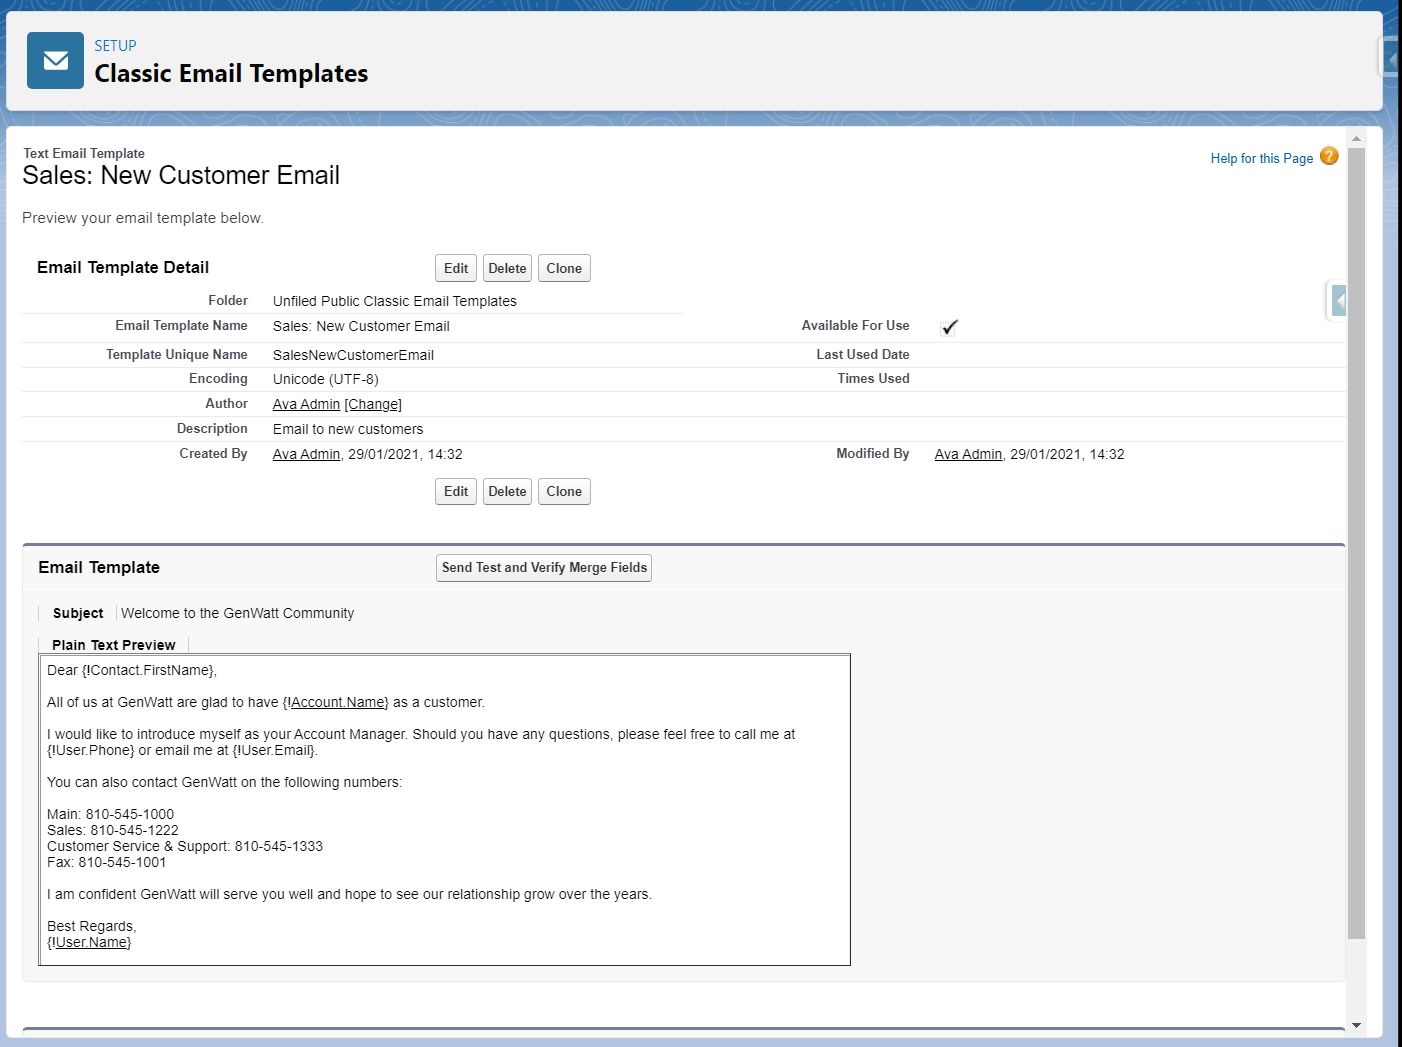Open Ava Admin link in Author row
The image size is (1402, 1047).
pyautogui.click(x=306, y=404)
